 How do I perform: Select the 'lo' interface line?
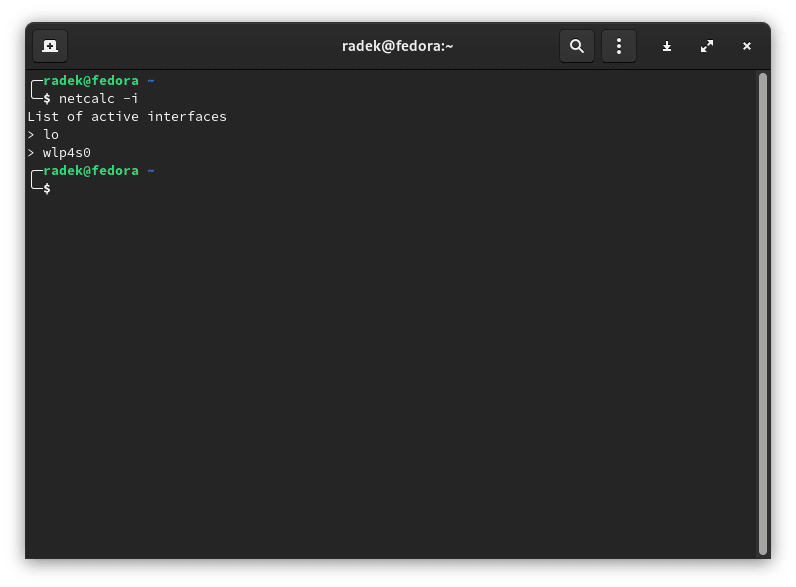[x=43, y=135]
